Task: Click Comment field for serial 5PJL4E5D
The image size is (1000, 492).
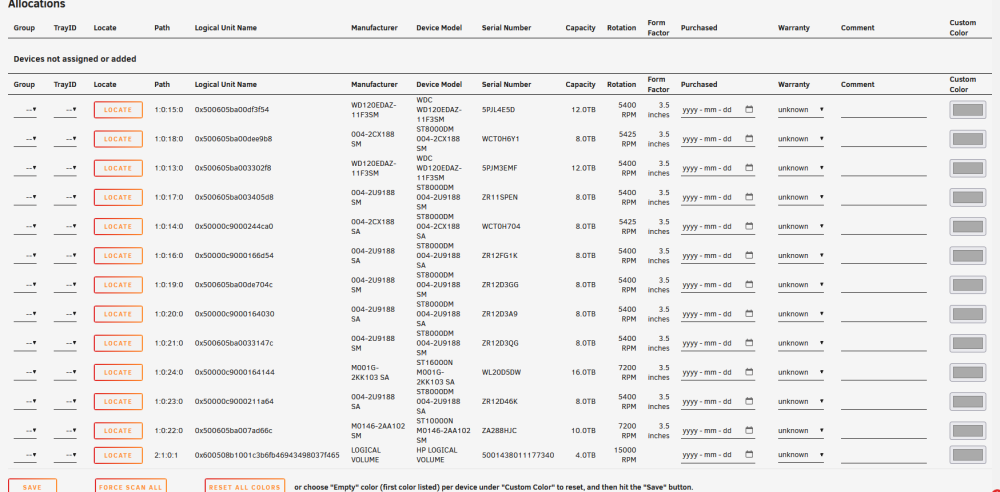Action: pos(883,110)
